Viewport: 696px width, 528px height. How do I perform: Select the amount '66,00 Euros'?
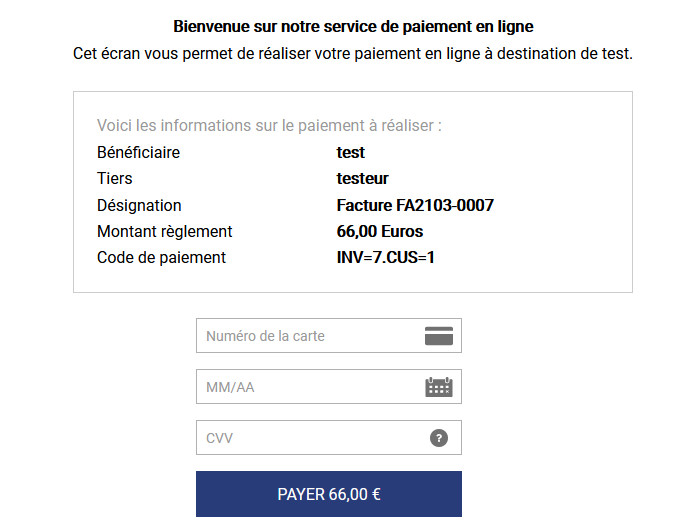tap(380, 232)
